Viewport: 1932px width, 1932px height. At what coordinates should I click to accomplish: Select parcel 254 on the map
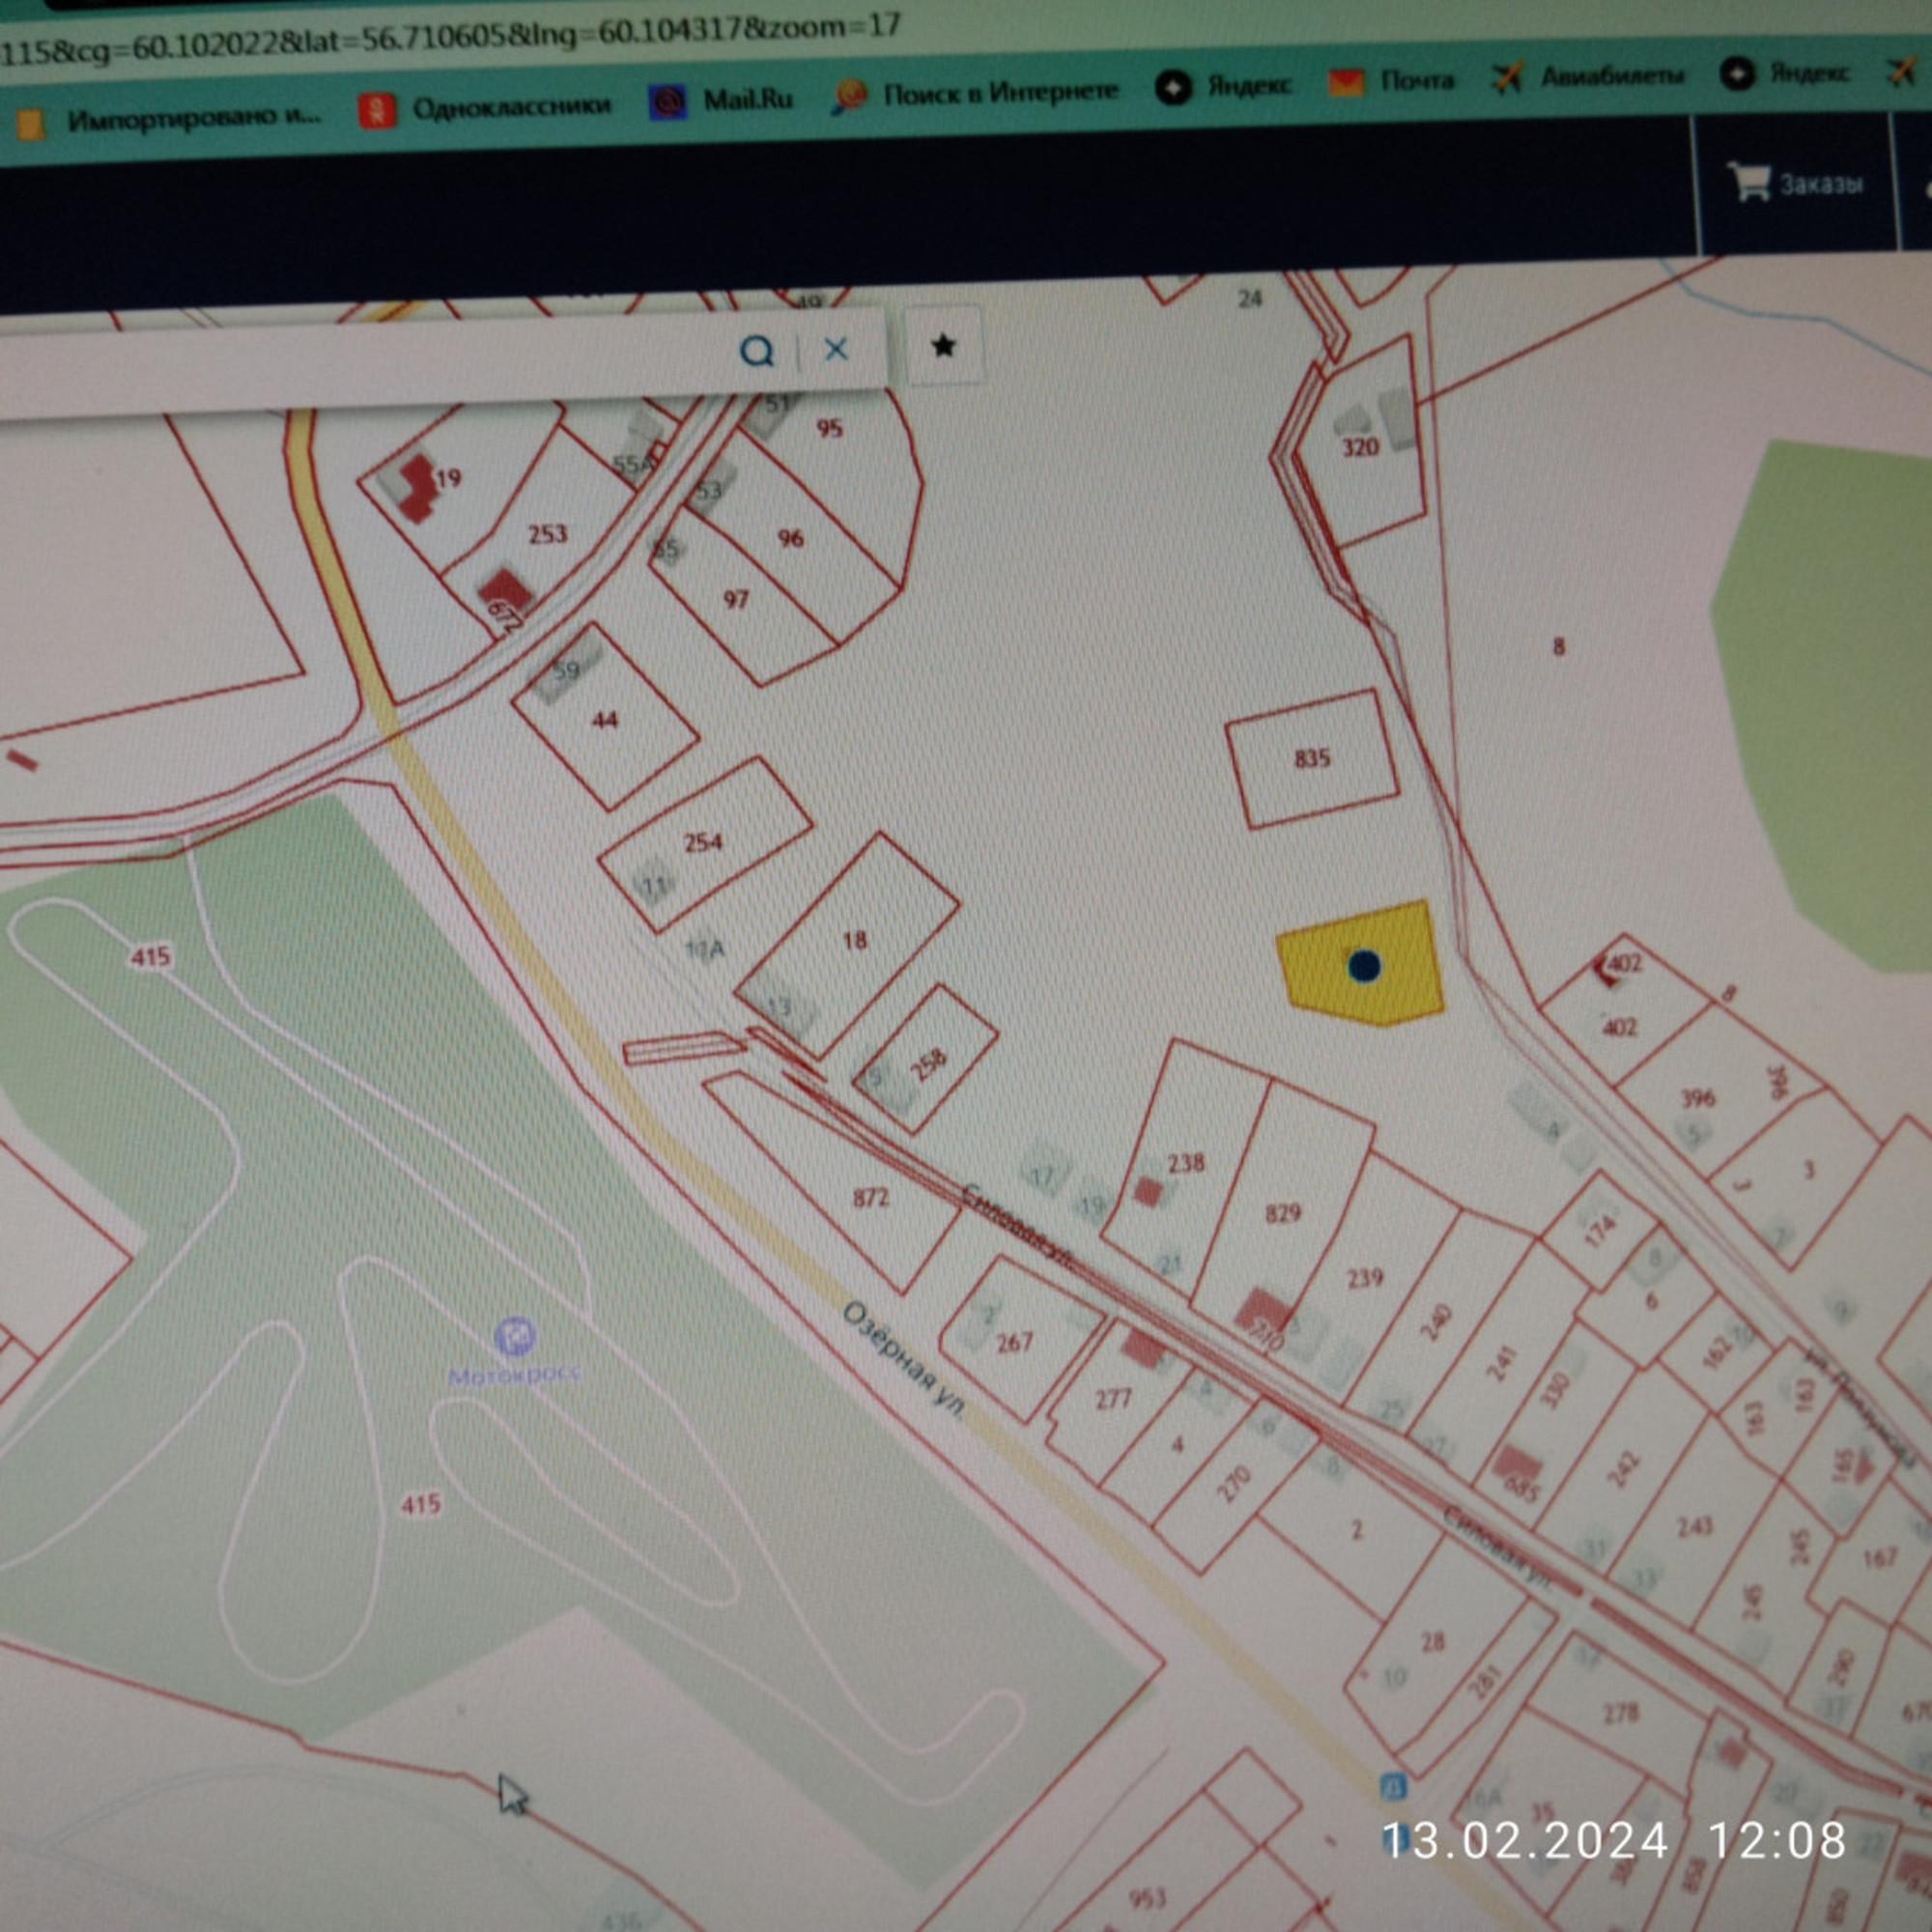click(x=703, y=842)
